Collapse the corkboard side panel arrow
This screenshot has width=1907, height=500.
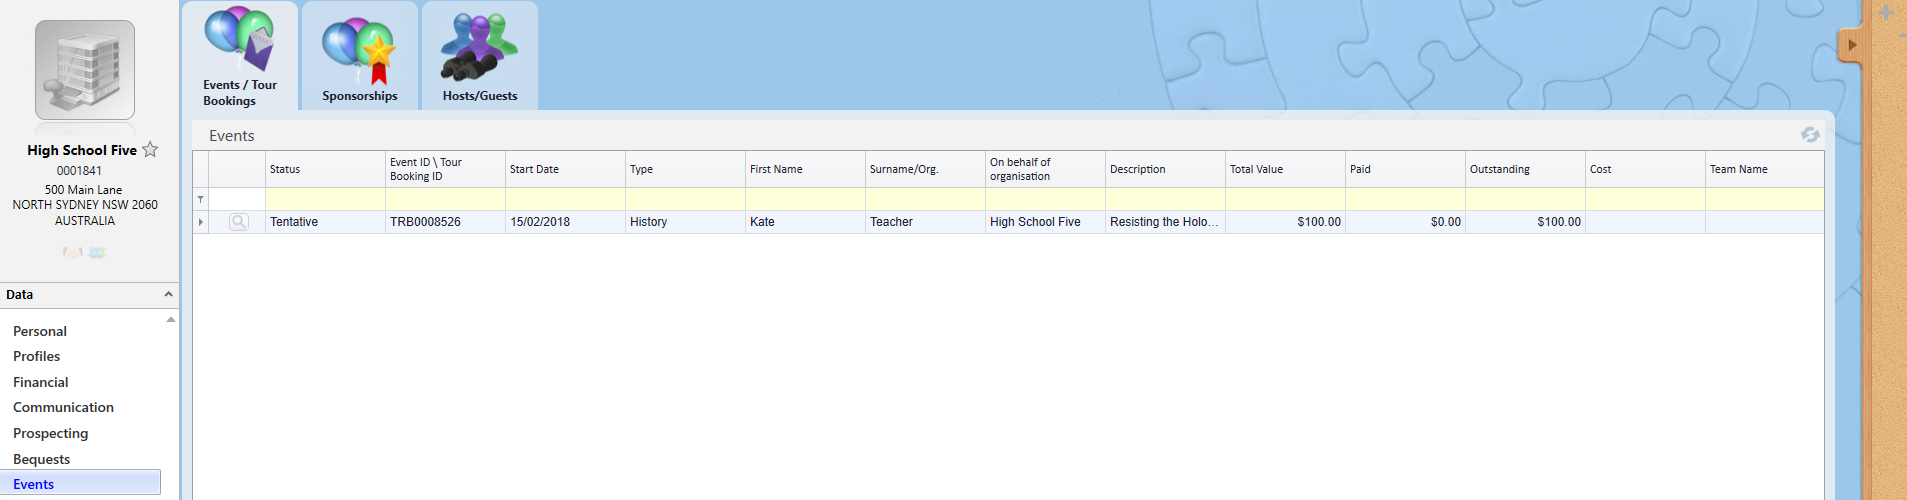coord(1852,45)
